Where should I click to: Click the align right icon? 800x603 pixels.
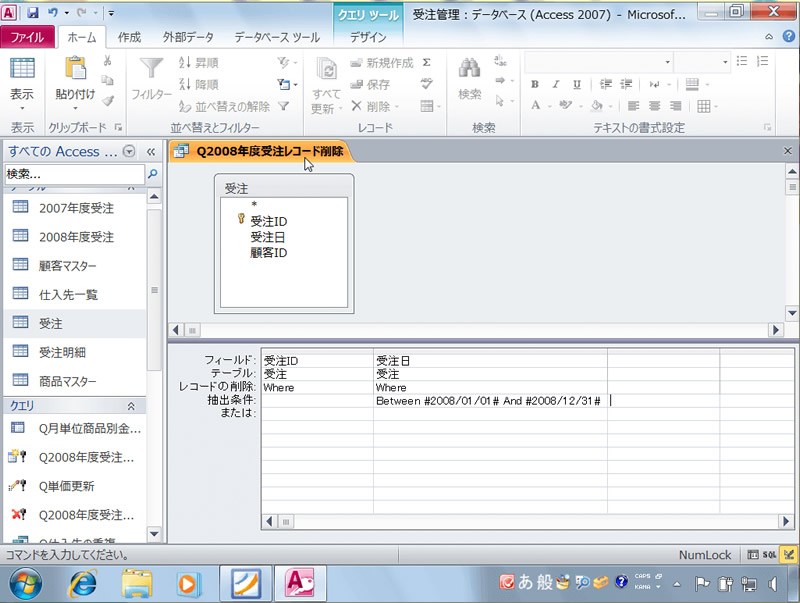coord(676,106)
